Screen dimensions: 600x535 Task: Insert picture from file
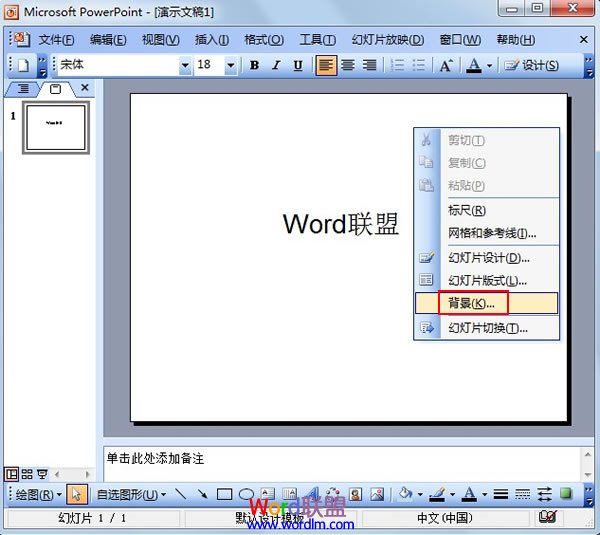377,494
